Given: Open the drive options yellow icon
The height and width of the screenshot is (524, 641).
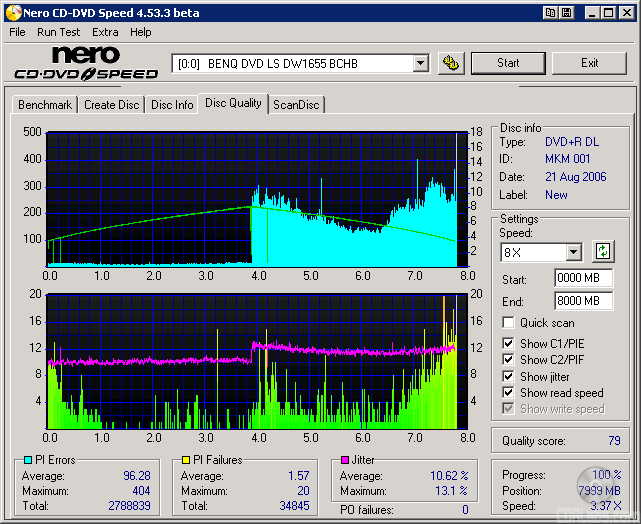Looking at the screenshot, I should point(452,63).
